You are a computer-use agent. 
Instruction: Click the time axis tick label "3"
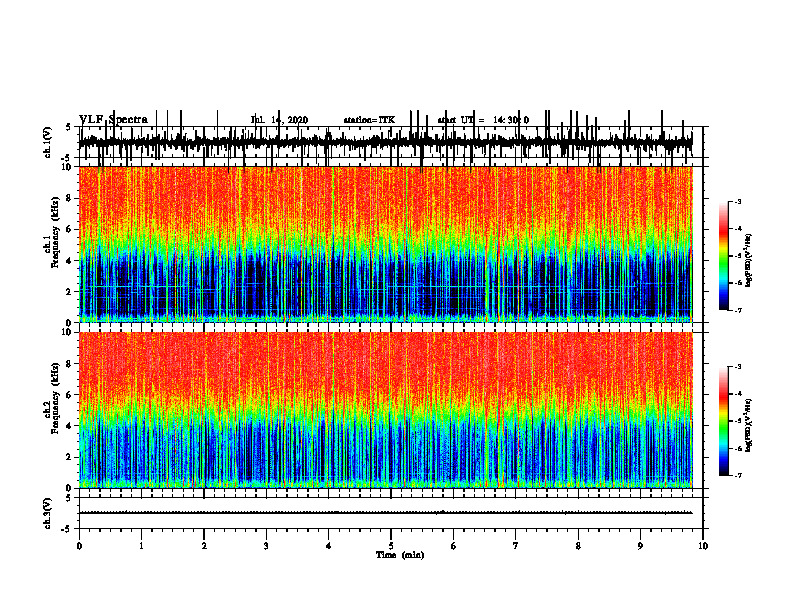(x=266, y=546)
